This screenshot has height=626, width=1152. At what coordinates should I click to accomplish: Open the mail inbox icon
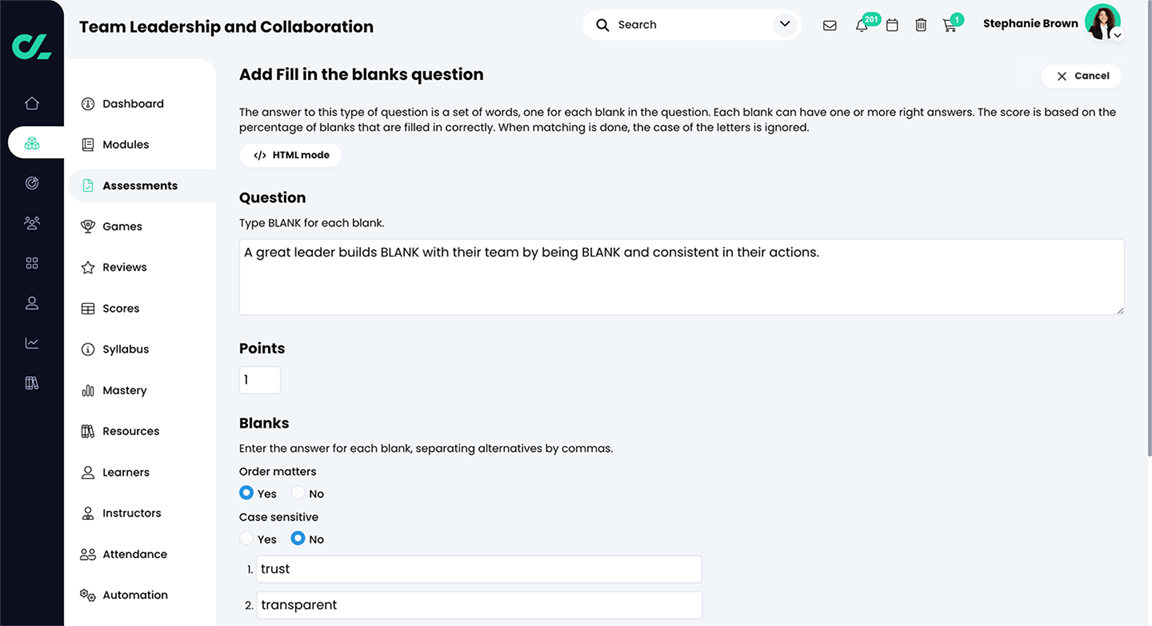click(829, 26)
